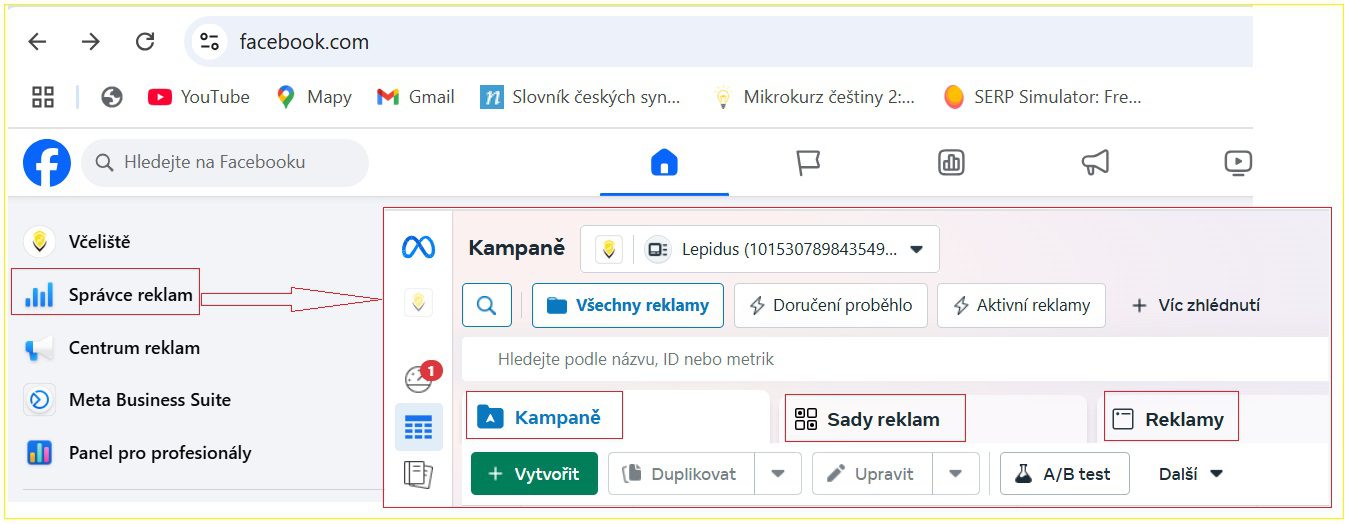Reload the page with browser refresh icon

(145, 42)
